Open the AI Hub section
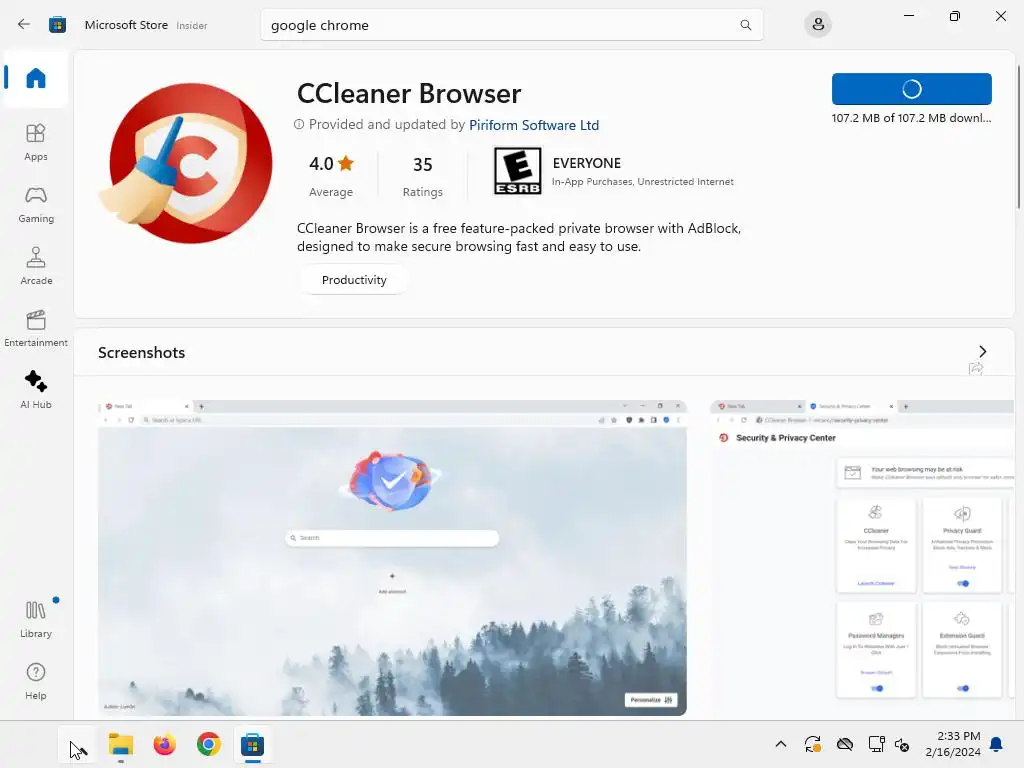This screenshot has height=768, width=1024. coord(36,390)
